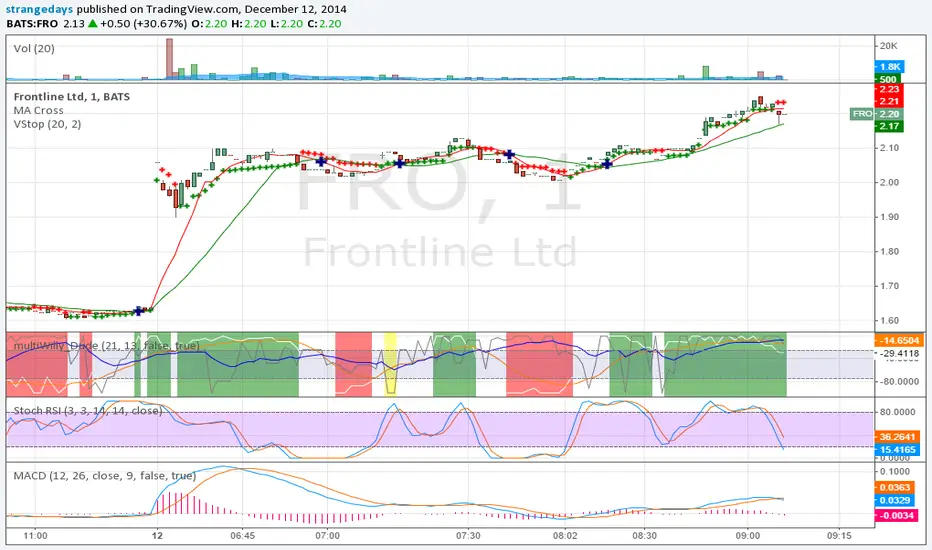Click the orange 0.0363 MACD tag
The width and height of the screenshot is (932, 550).
click(895, 488)
